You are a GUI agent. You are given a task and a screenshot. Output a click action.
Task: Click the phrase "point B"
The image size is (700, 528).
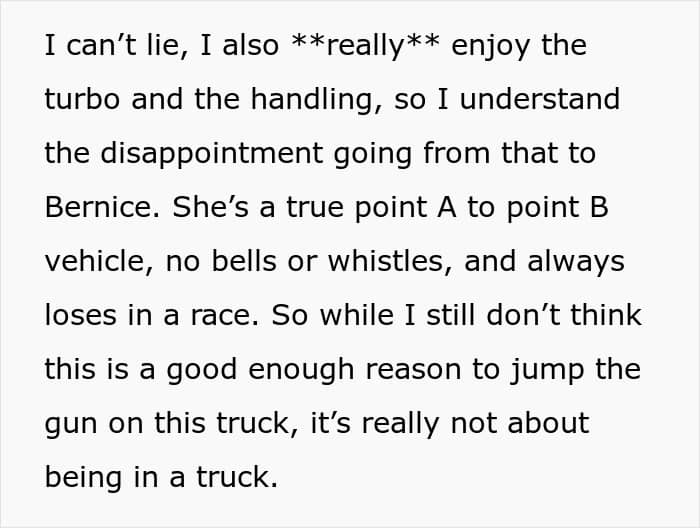[558, 208]
